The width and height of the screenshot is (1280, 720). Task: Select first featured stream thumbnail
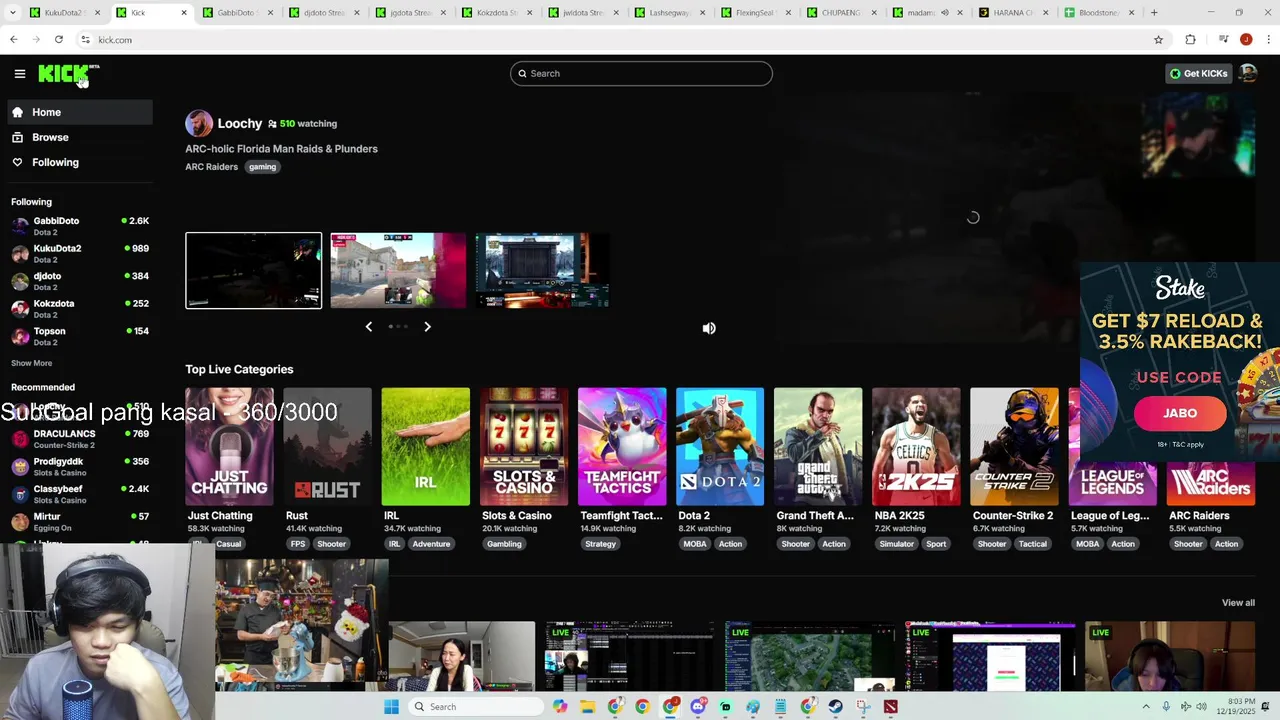pos(254,271)
